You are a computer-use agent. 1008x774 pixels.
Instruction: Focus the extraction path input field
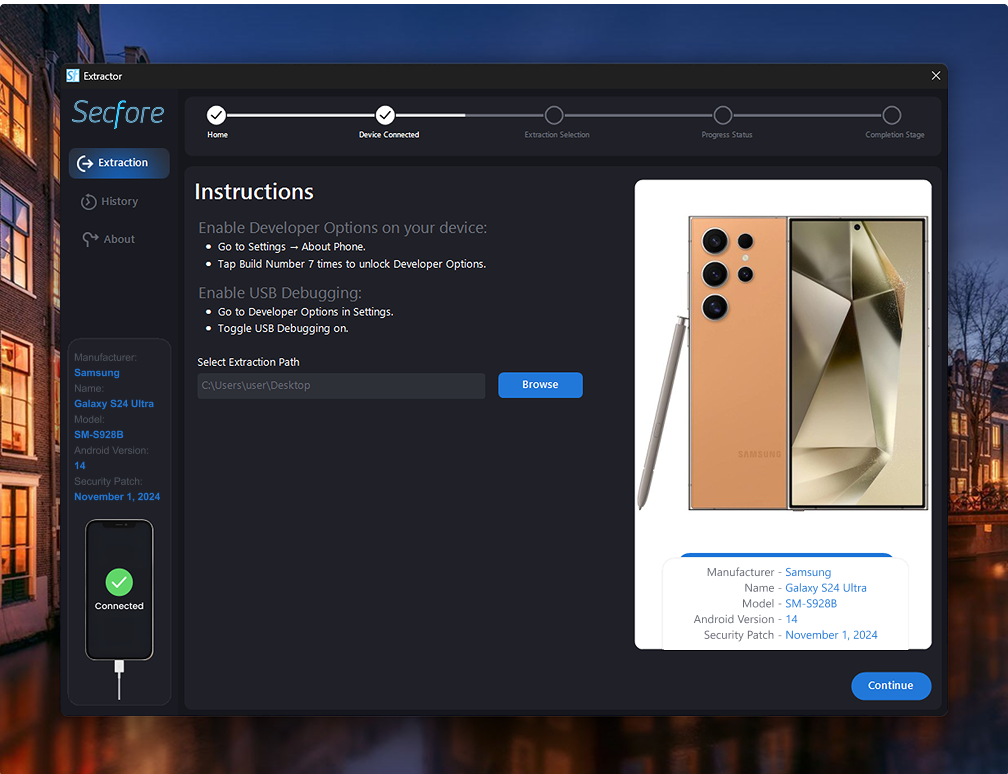click(x=341, y=386)
